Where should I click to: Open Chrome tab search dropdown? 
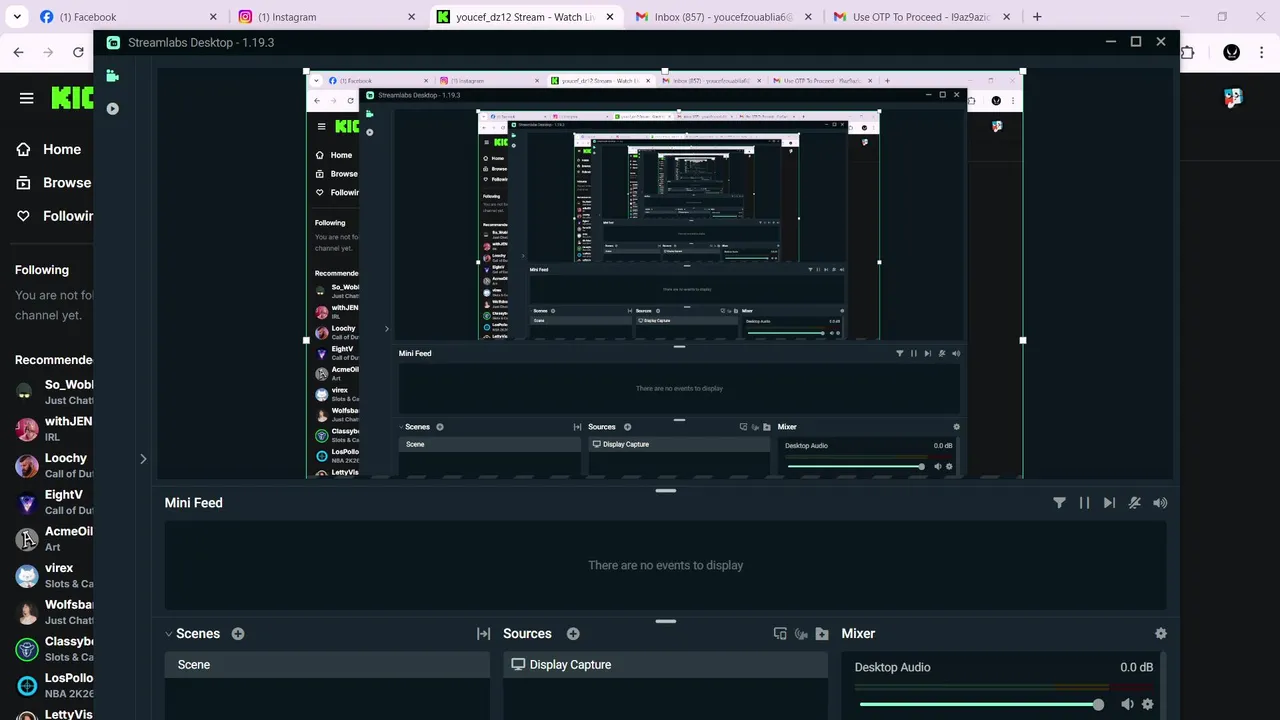(x=17, y=17)
